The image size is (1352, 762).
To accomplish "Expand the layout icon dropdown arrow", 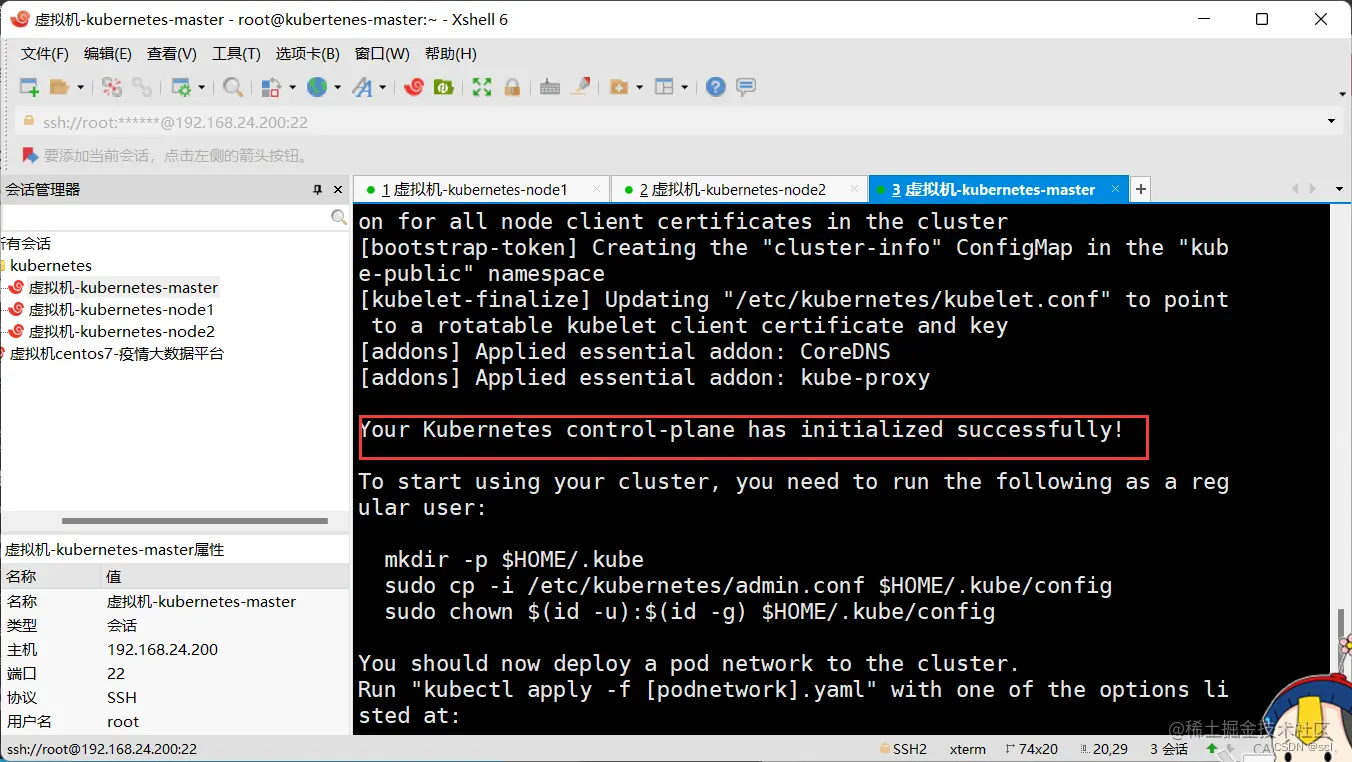I will tap(684, 88).
